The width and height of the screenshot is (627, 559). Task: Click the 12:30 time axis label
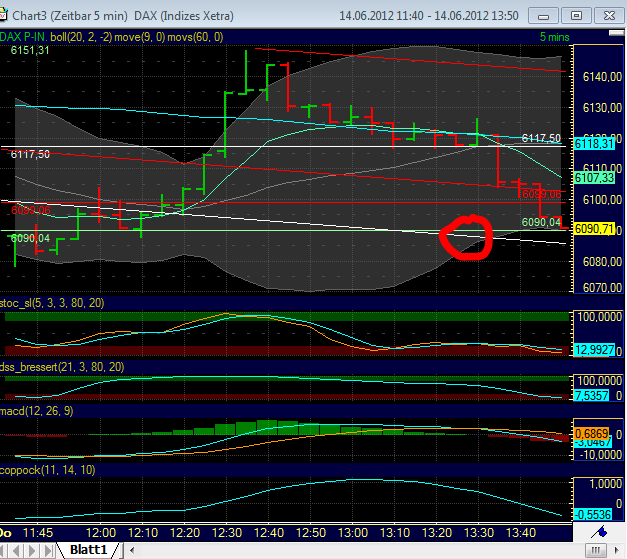click(x=227, y=533)
